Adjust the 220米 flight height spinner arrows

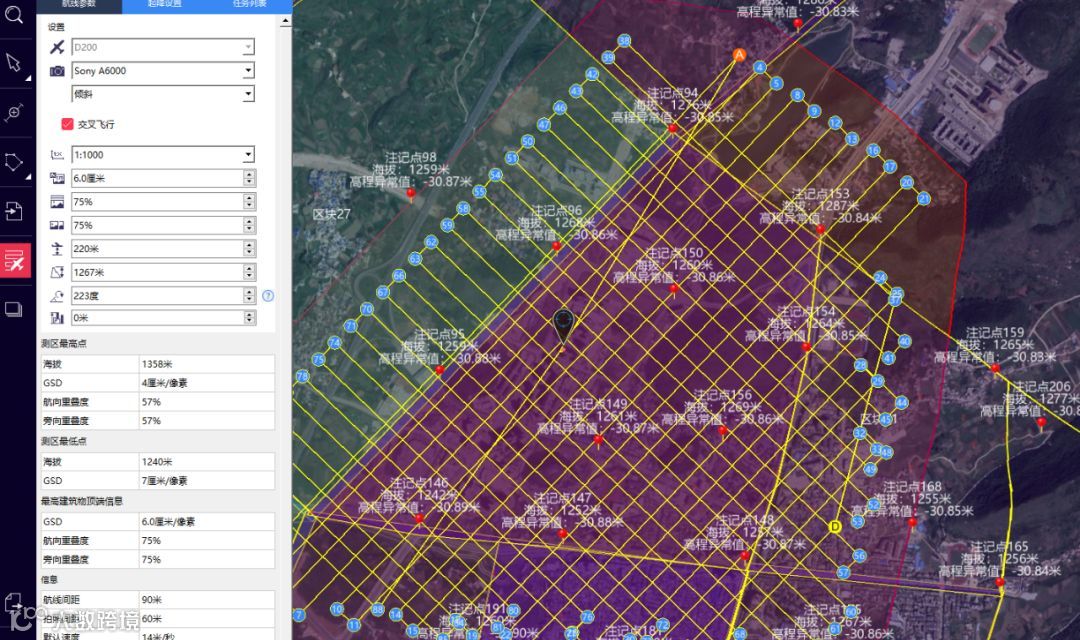point(249,249)
